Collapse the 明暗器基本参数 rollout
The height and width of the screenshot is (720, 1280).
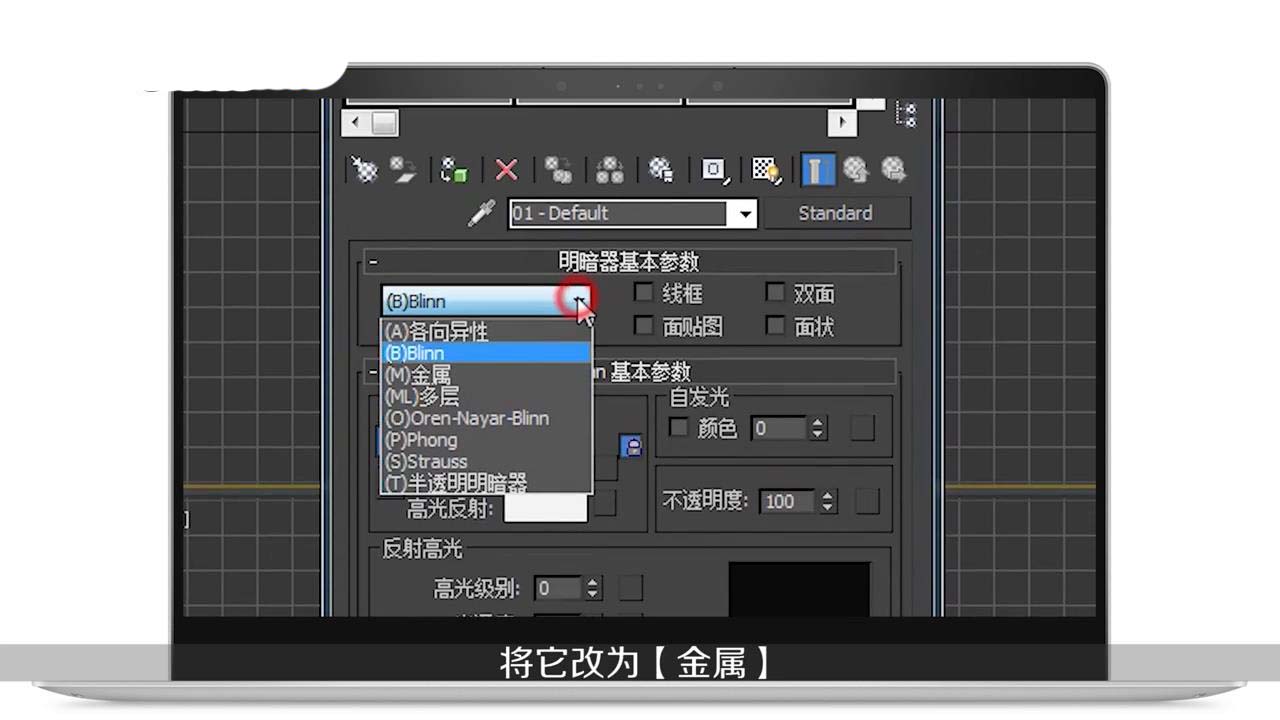tap(373, 262)
